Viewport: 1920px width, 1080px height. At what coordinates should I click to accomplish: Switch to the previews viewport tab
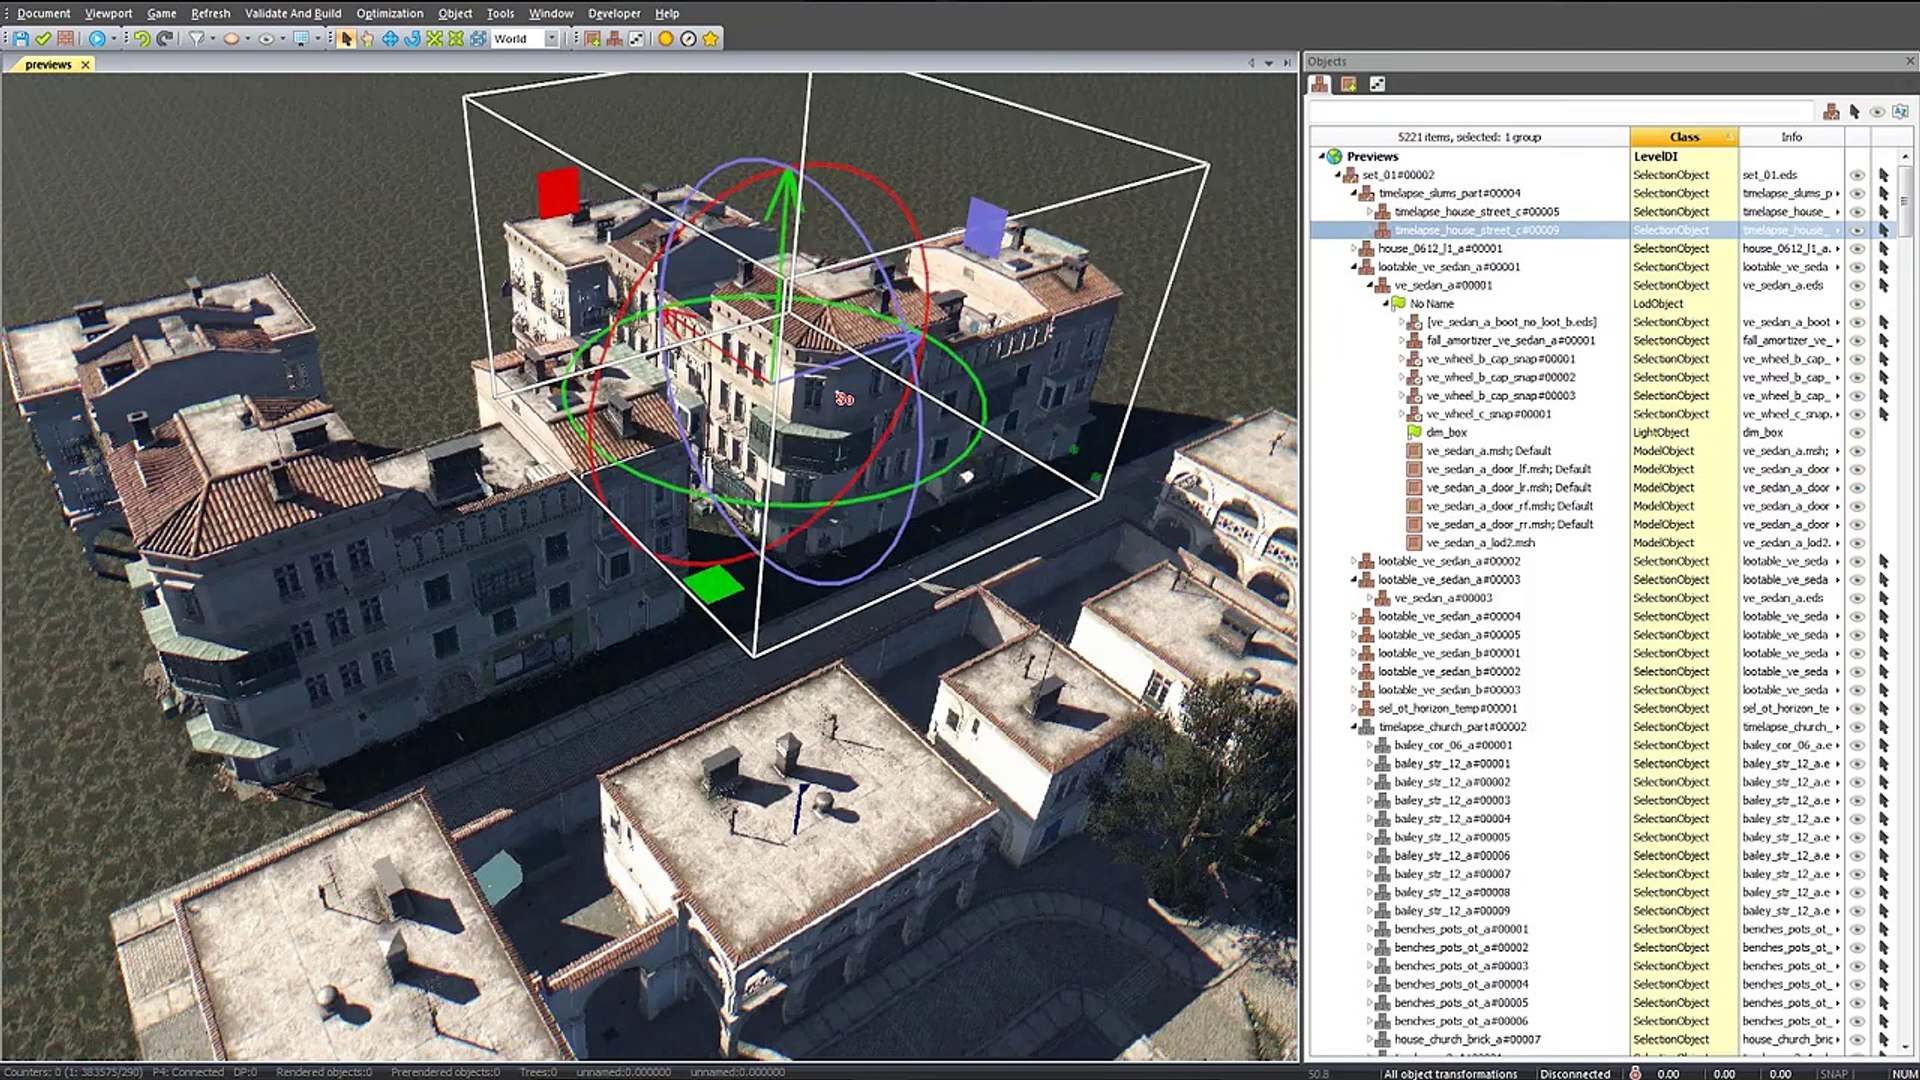[x=48, y=64]
